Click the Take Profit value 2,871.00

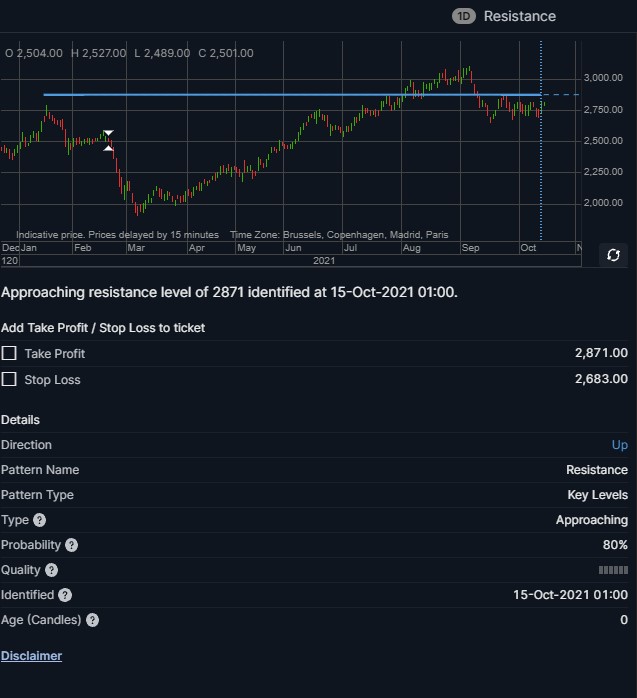pos(601,353)
